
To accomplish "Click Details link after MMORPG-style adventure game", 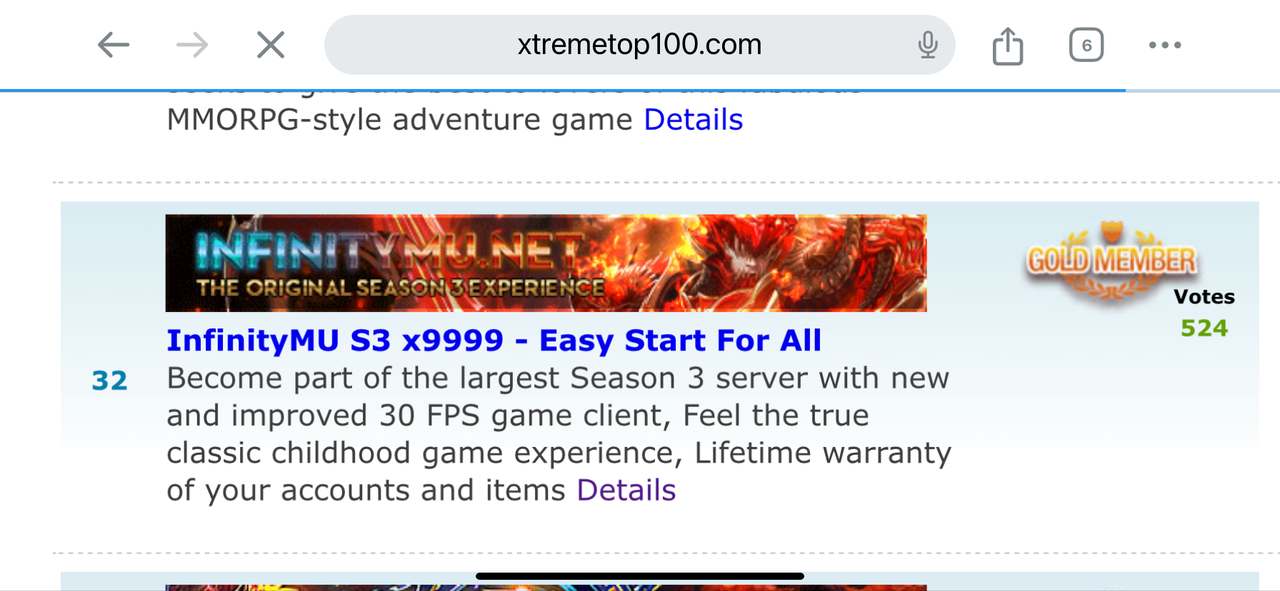I will 693,120.
